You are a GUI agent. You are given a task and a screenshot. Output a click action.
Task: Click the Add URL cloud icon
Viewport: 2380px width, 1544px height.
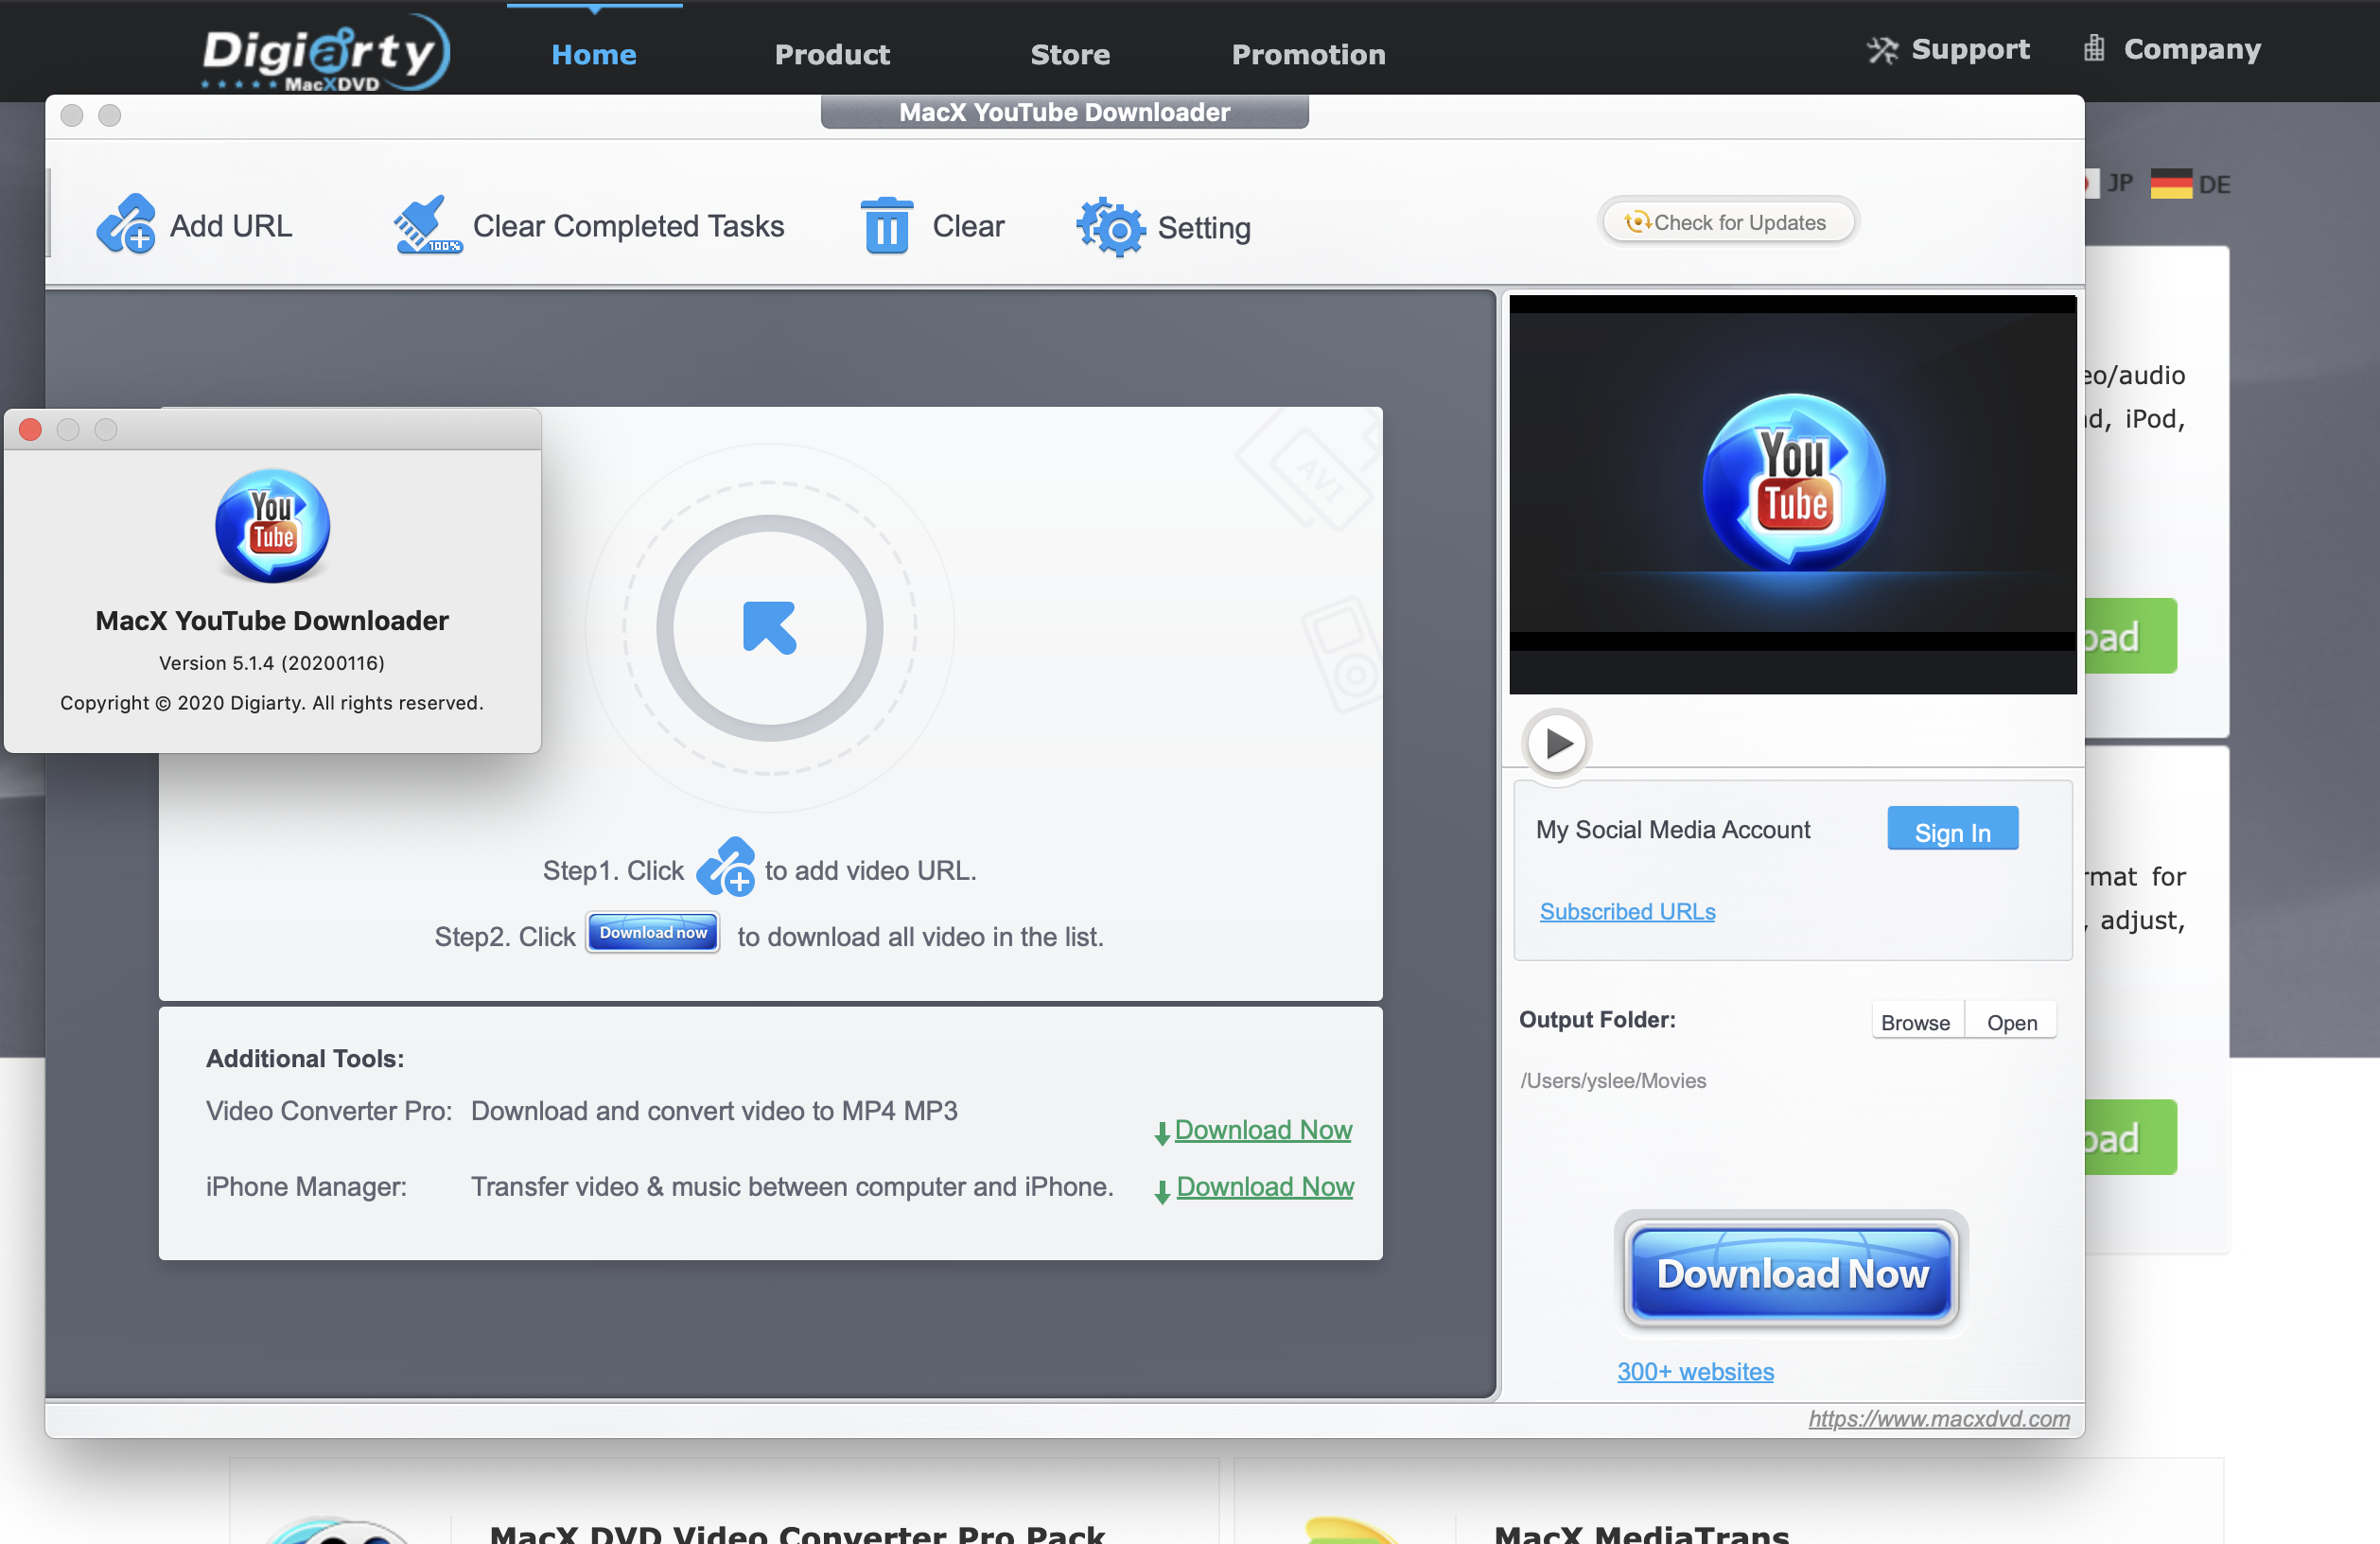click(126, 225)
